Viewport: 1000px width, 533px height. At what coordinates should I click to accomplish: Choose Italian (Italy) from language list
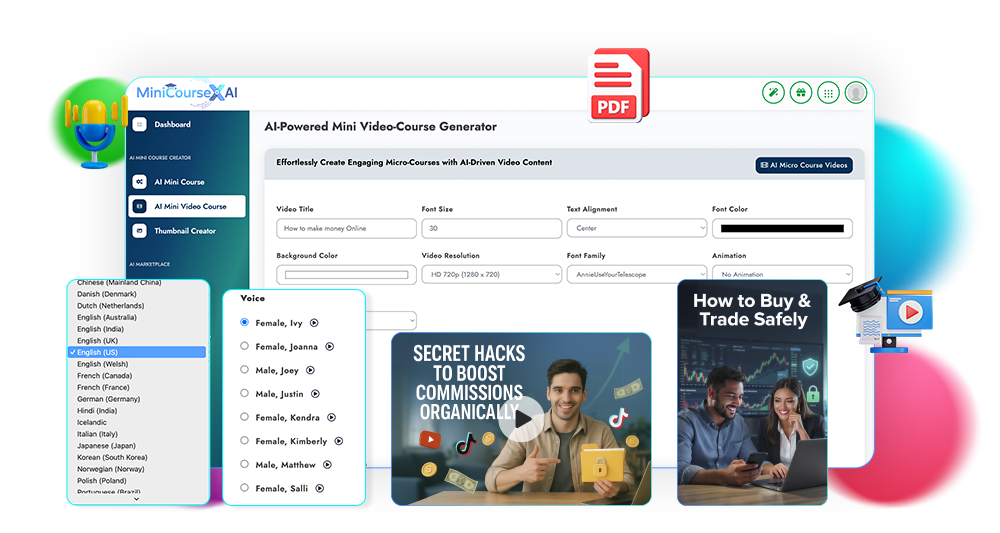pyautogui.click(x=98, y=434)
